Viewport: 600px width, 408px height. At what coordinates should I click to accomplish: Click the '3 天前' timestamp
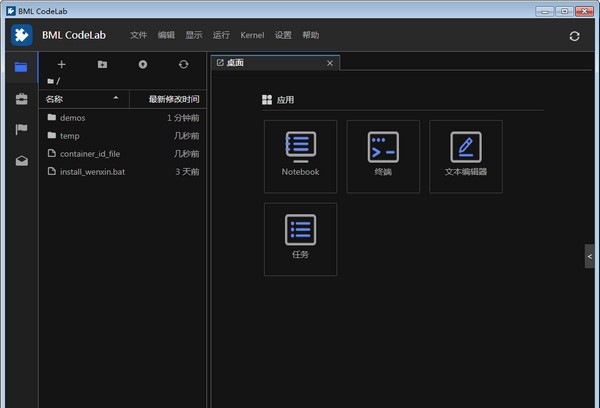click(187, 172)
